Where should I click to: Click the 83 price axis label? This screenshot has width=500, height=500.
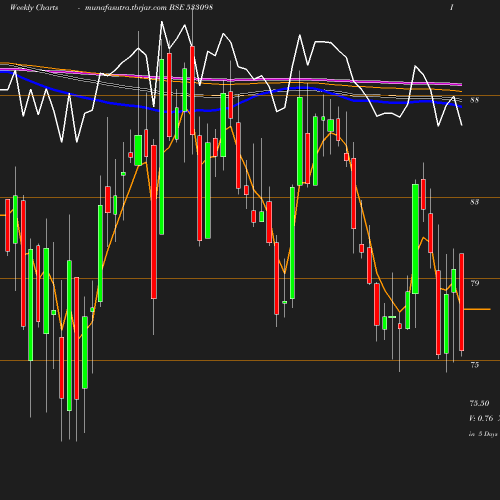474,202
